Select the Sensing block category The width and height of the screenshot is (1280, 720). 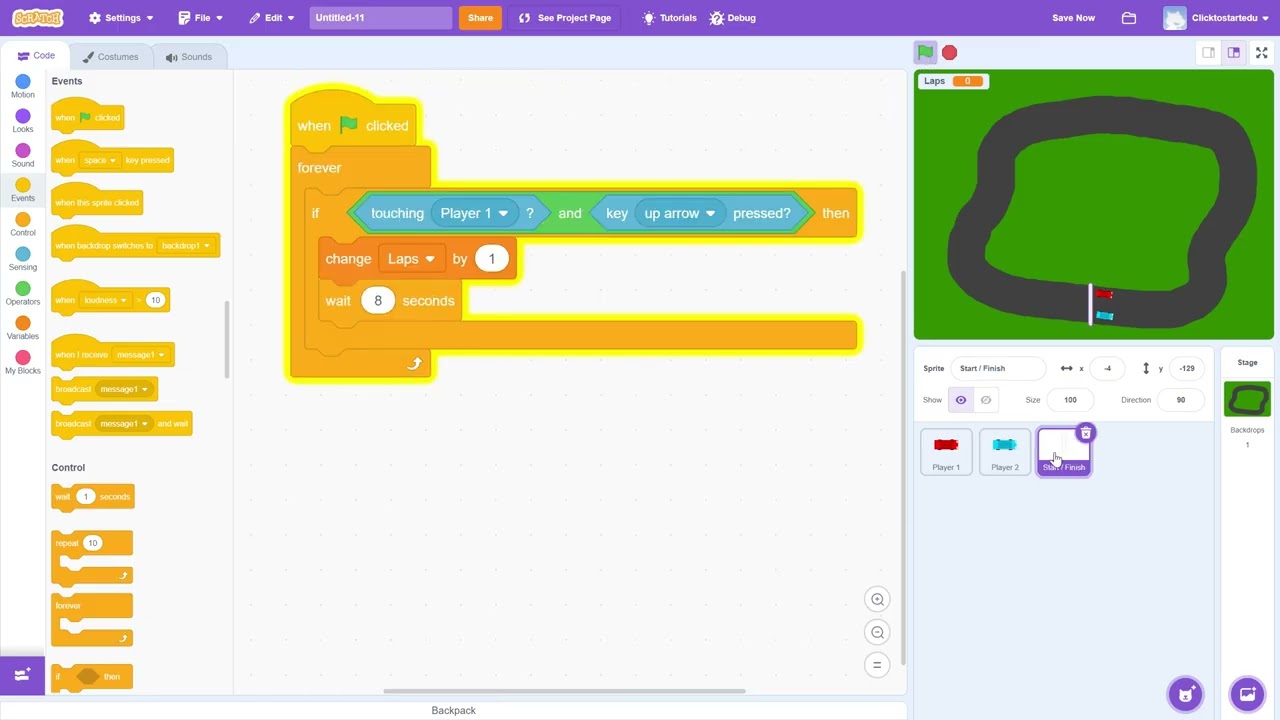tap(23, 260)
